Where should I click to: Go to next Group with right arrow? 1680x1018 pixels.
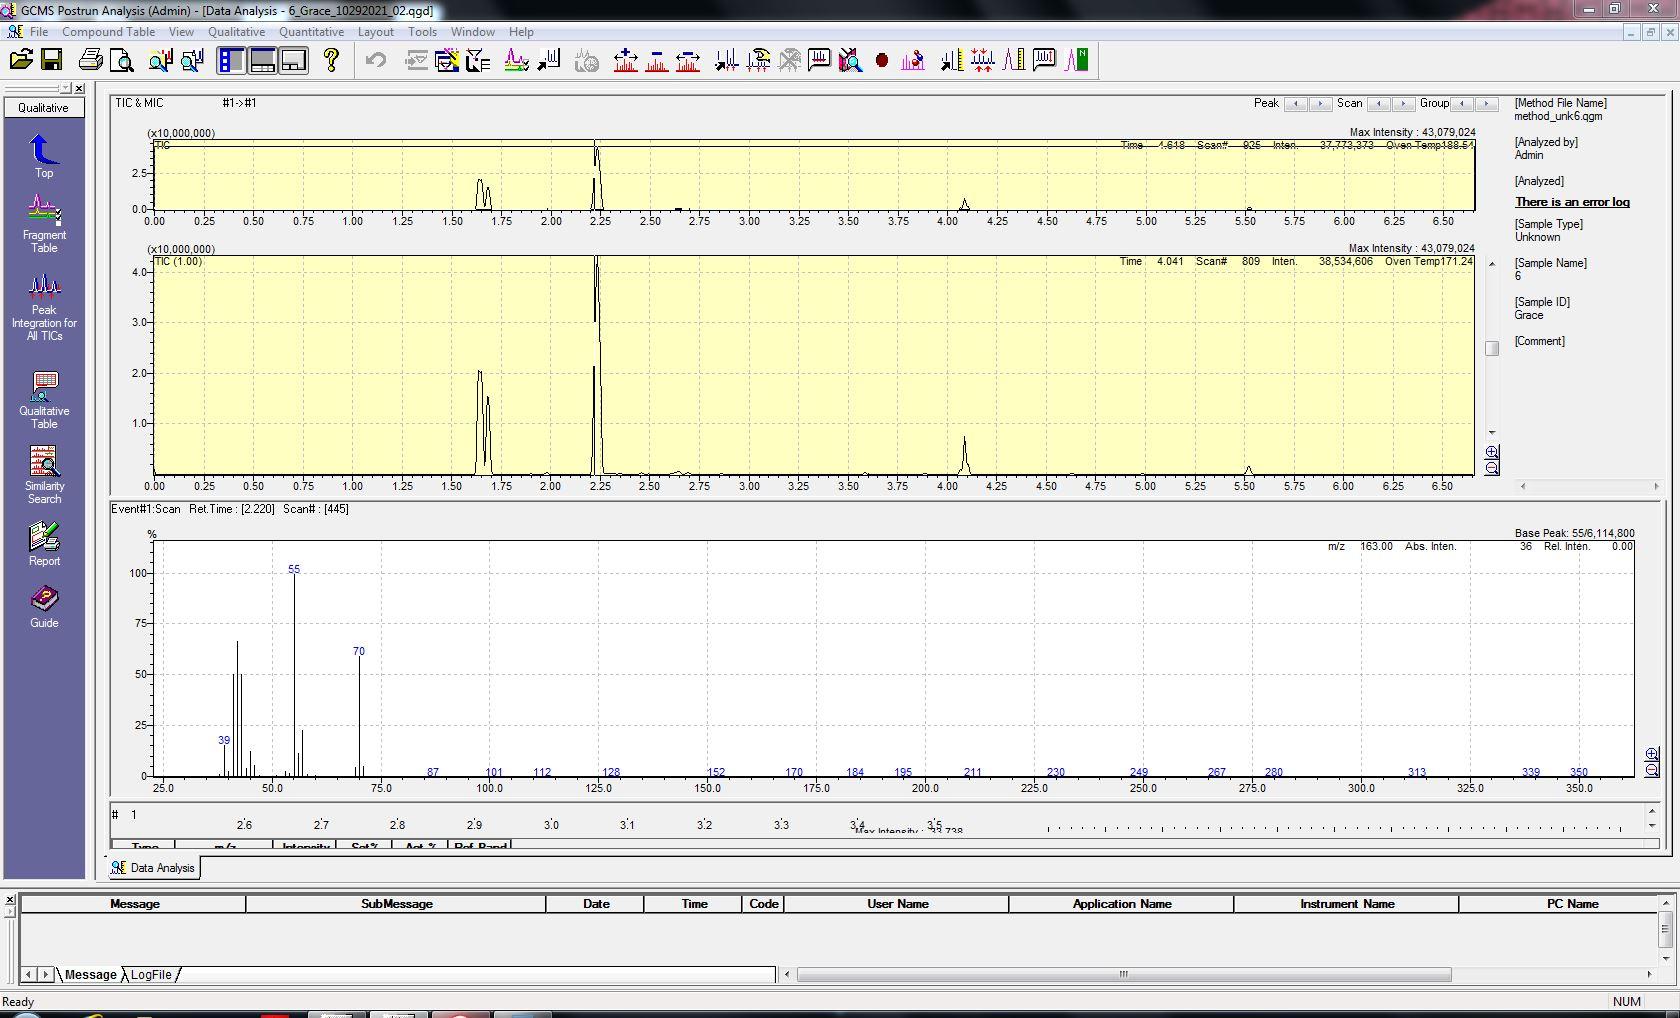click(x=1487, y=103)
